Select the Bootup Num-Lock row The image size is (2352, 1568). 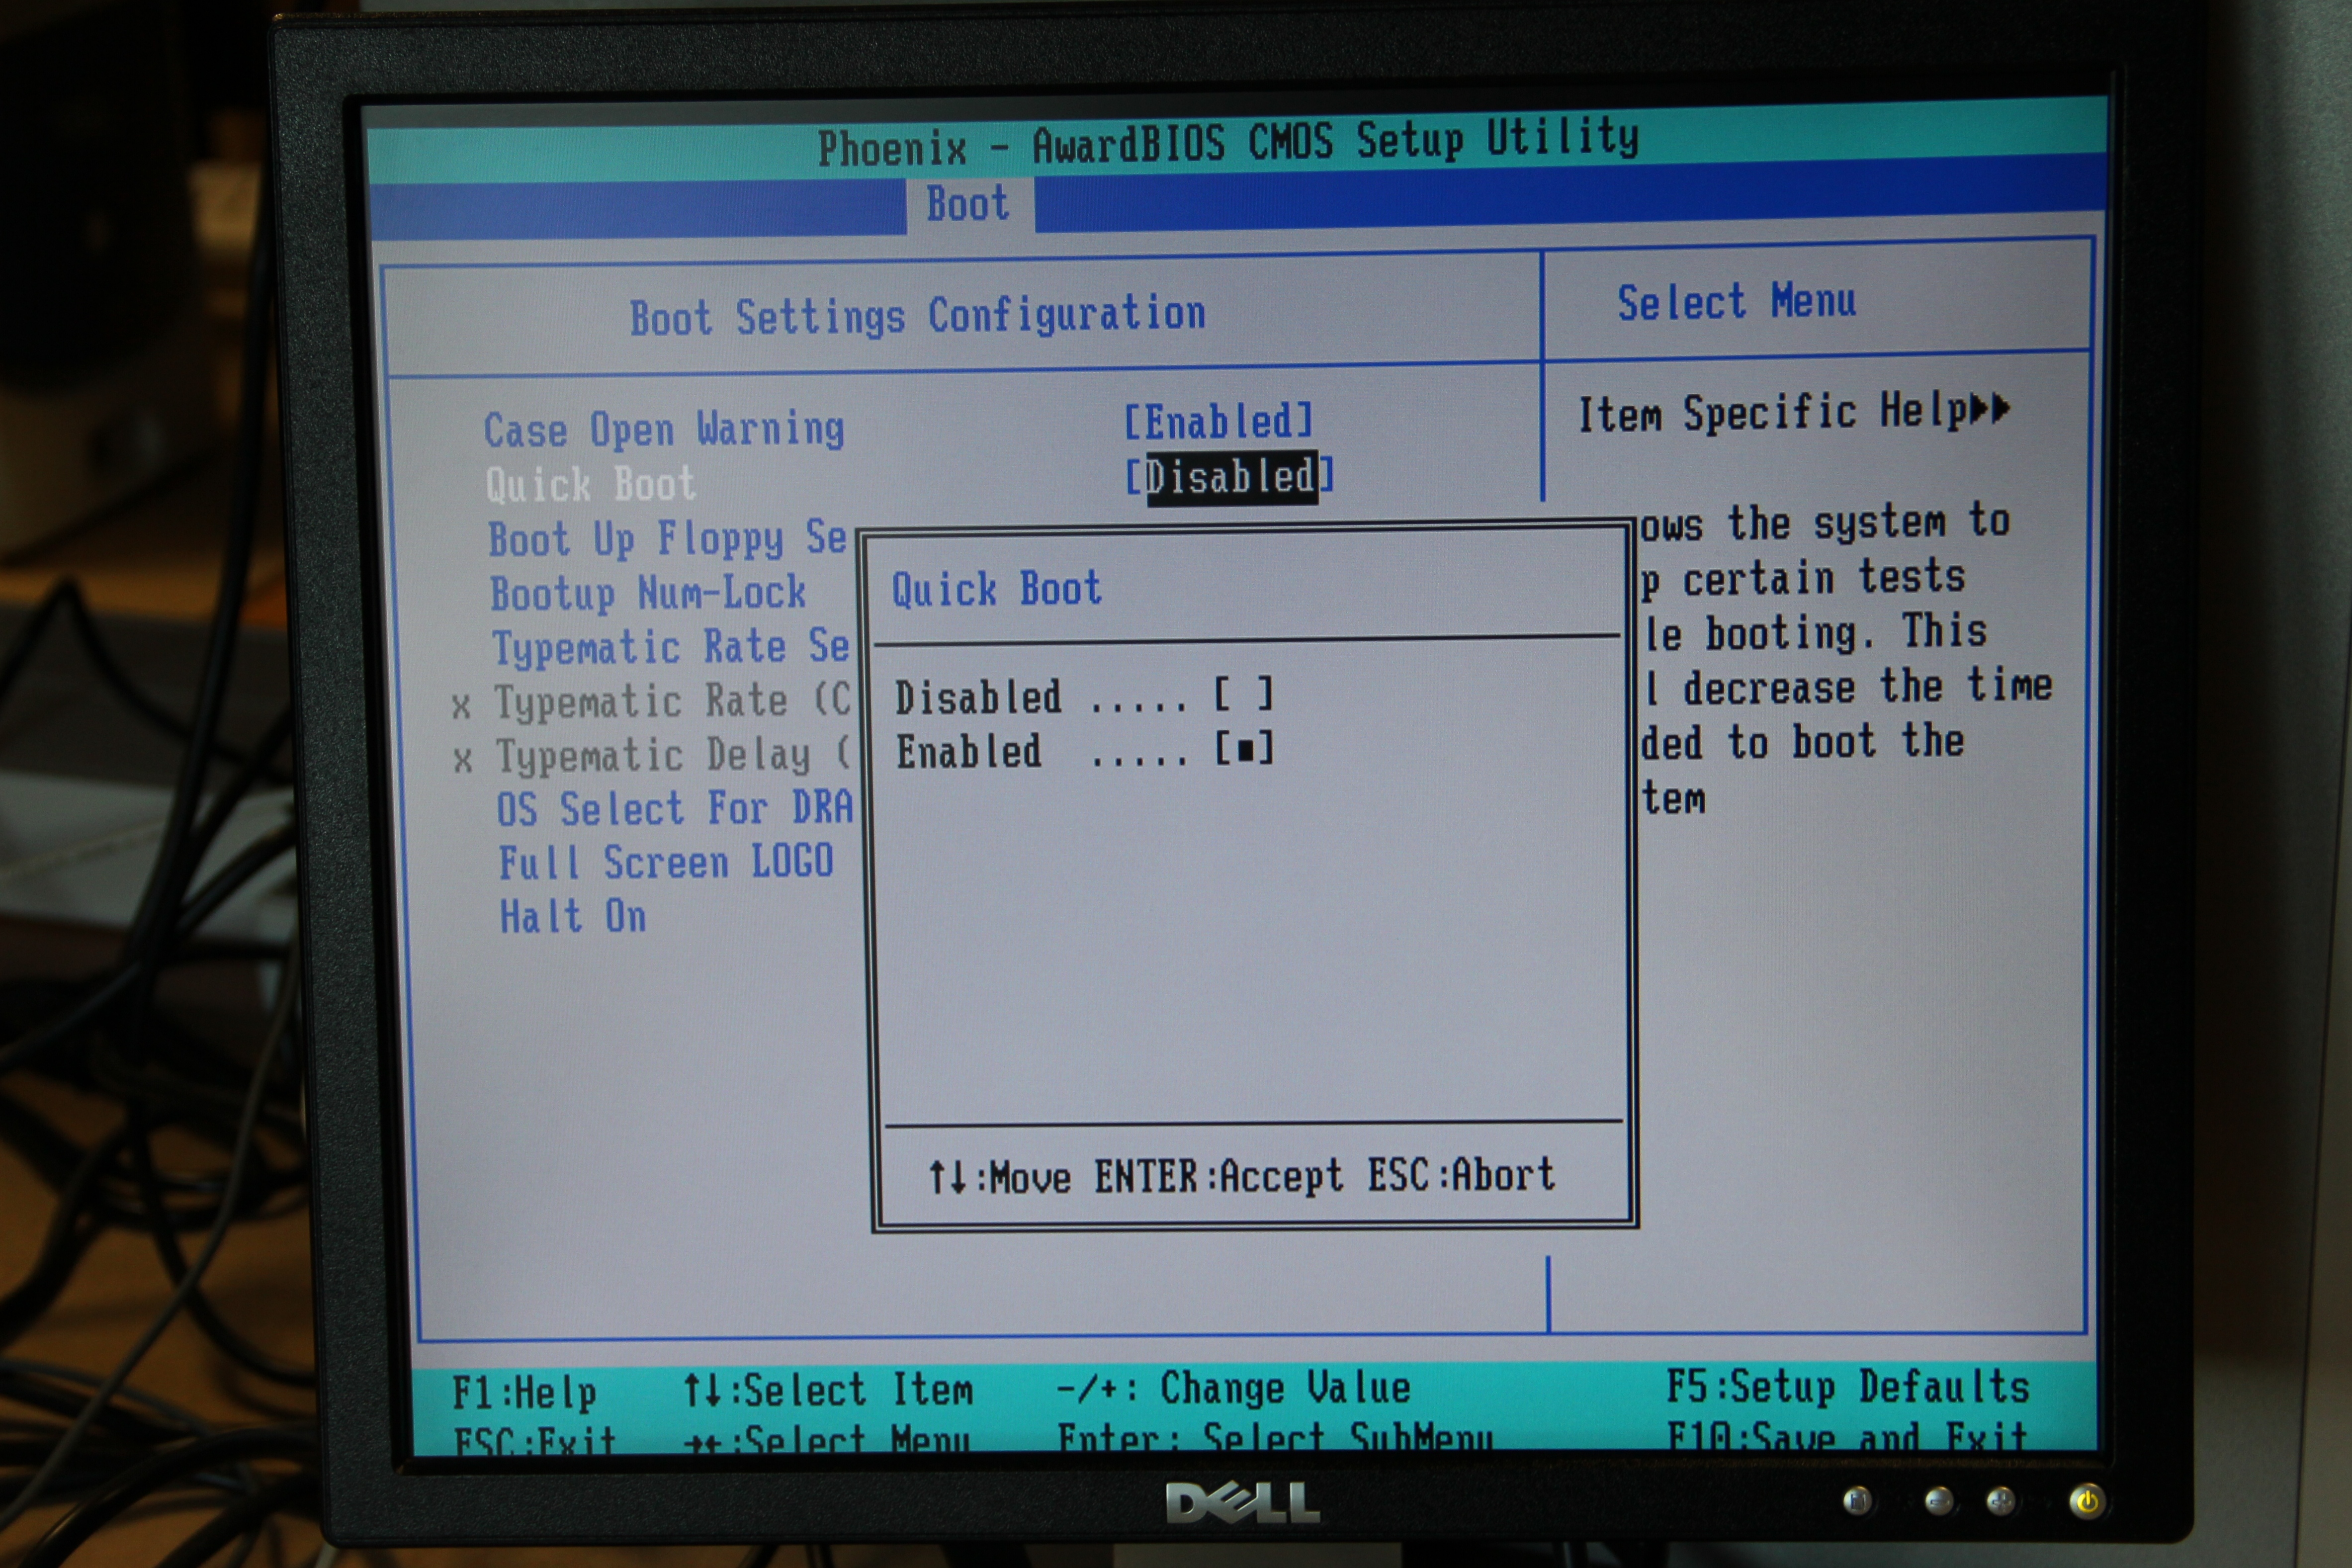(x=648, y=594)
